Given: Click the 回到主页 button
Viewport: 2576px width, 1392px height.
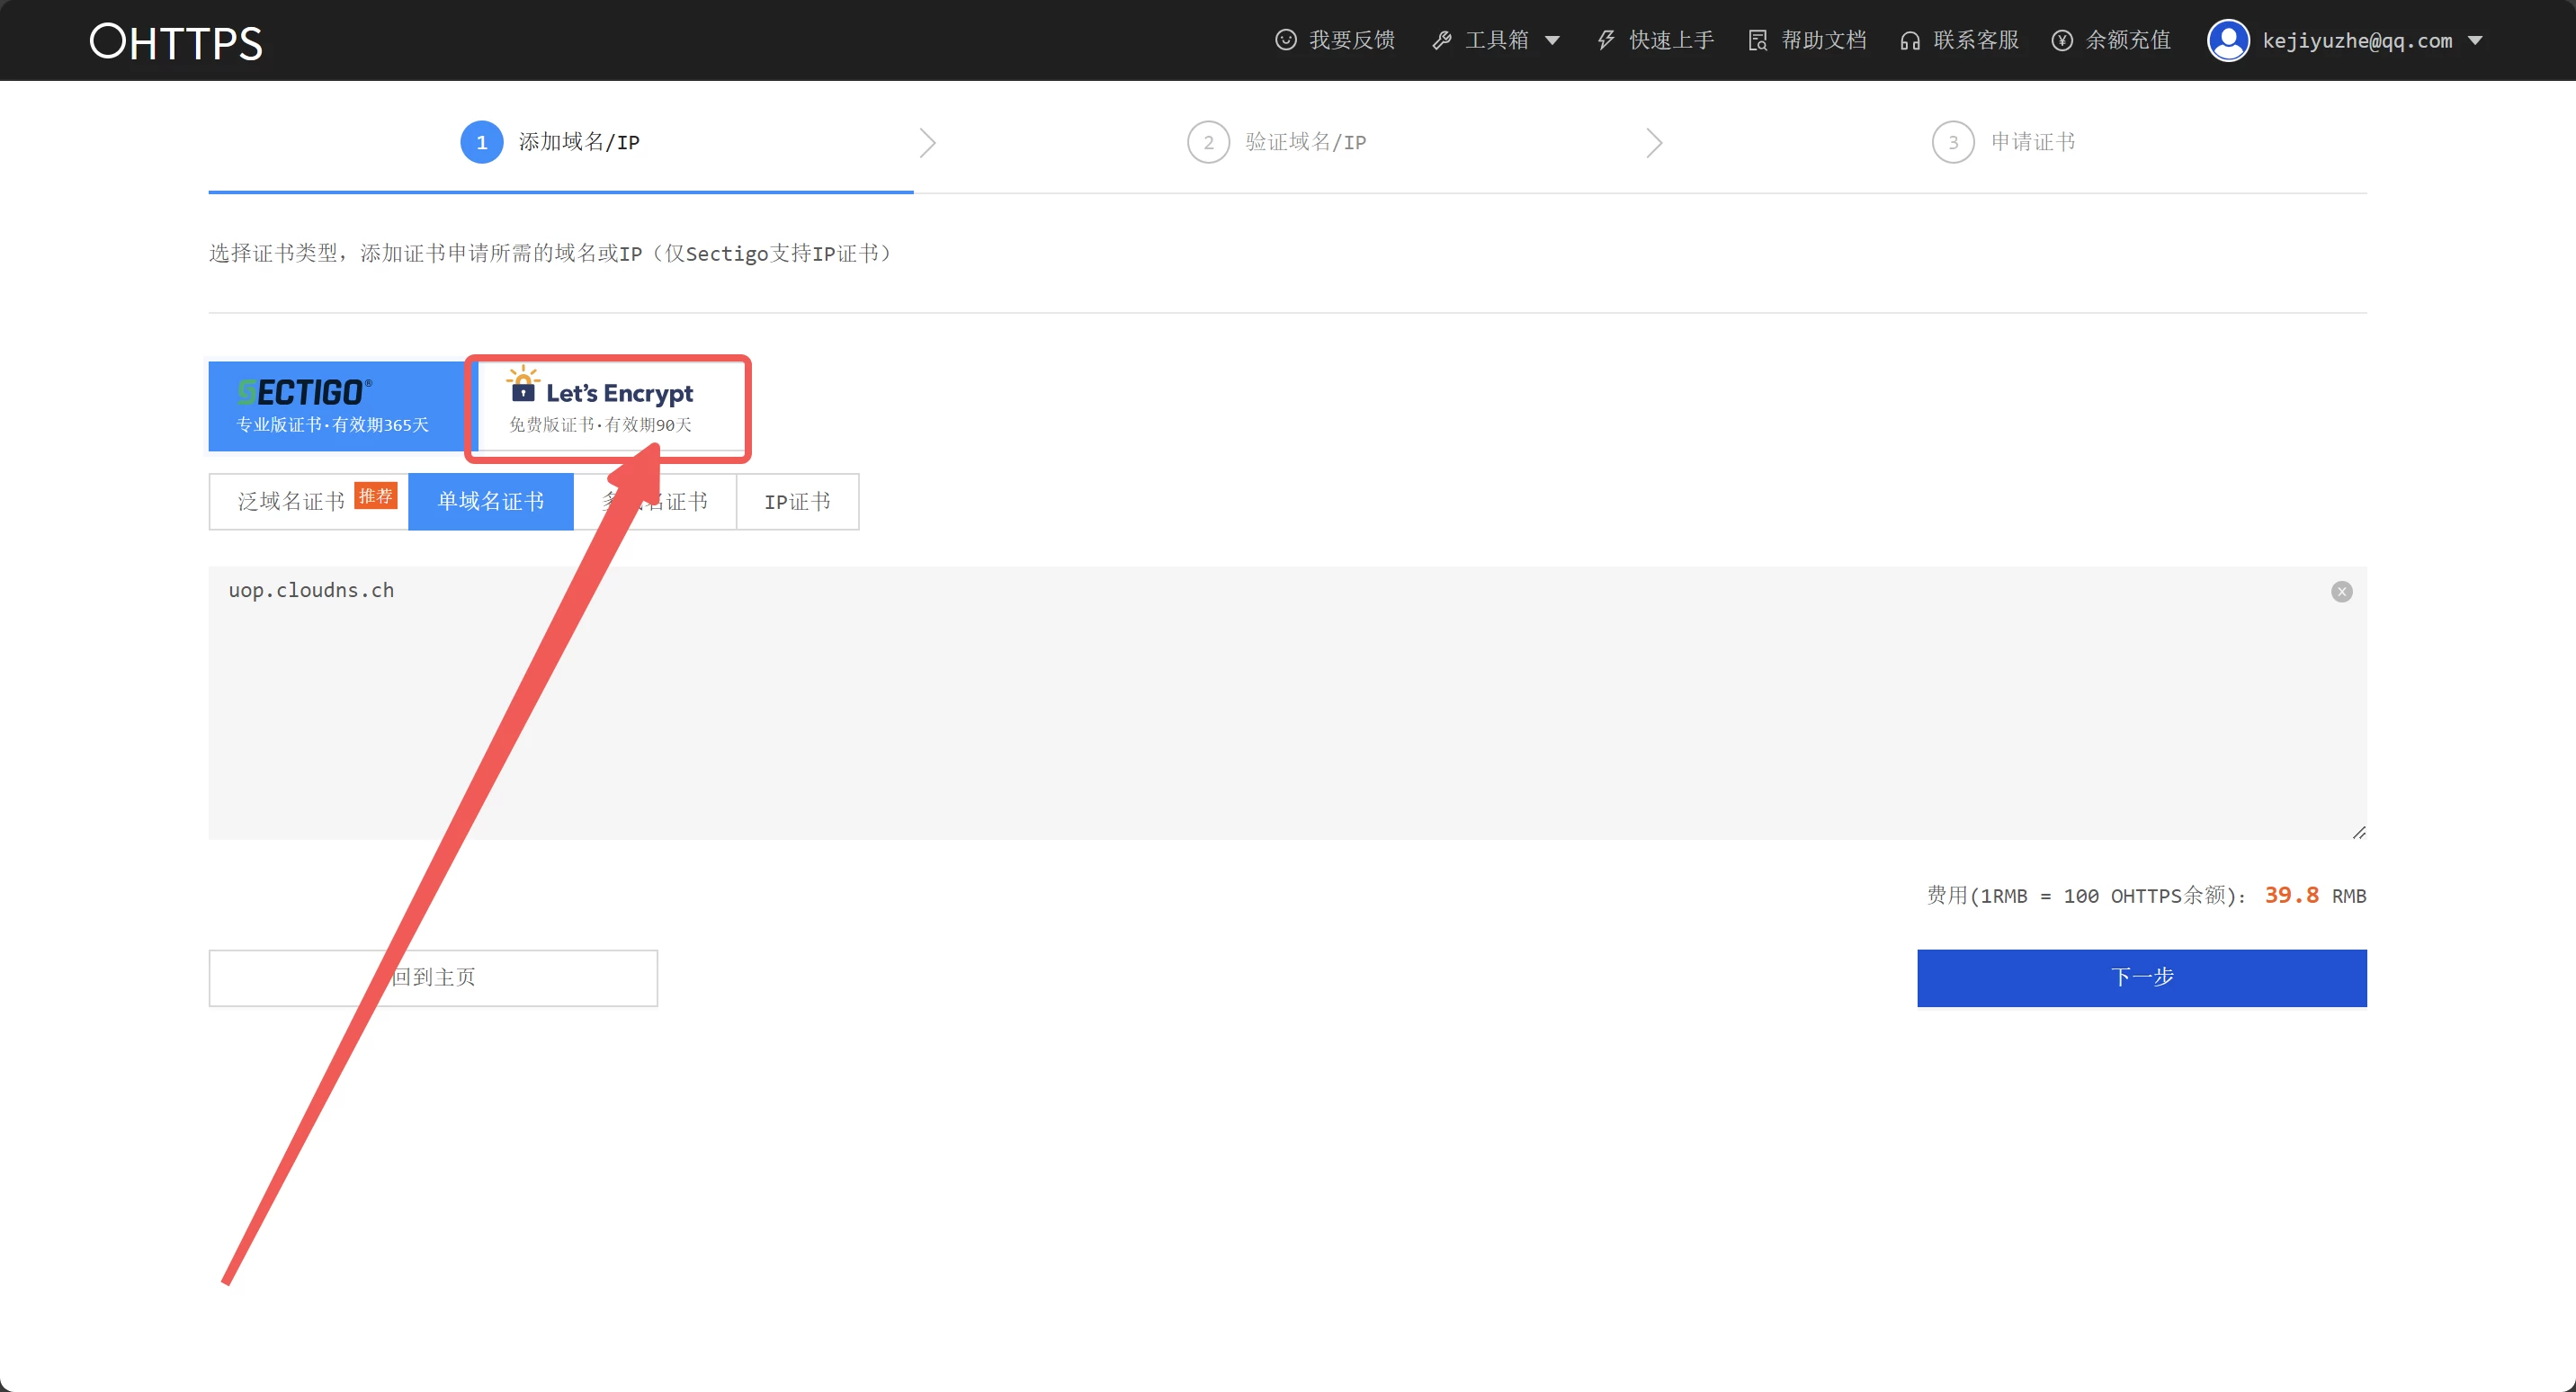Looking at the screenshot, I should tap(433, 977).
